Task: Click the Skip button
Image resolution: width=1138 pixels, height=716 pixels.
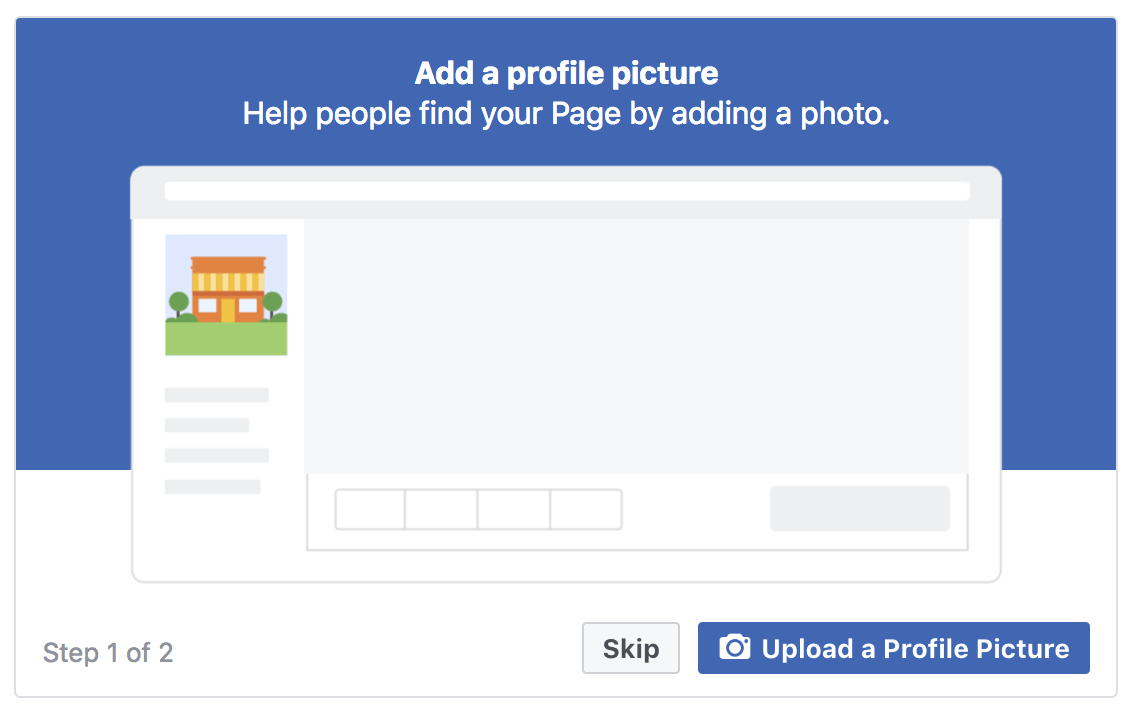Action: click(630, 647)
